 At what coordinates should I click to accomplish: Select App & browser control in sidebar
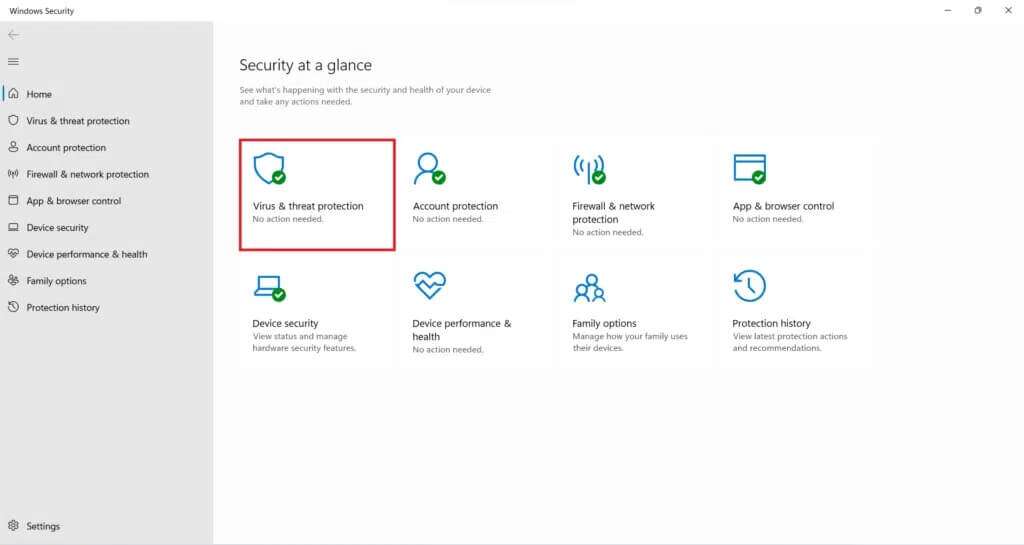74,201
